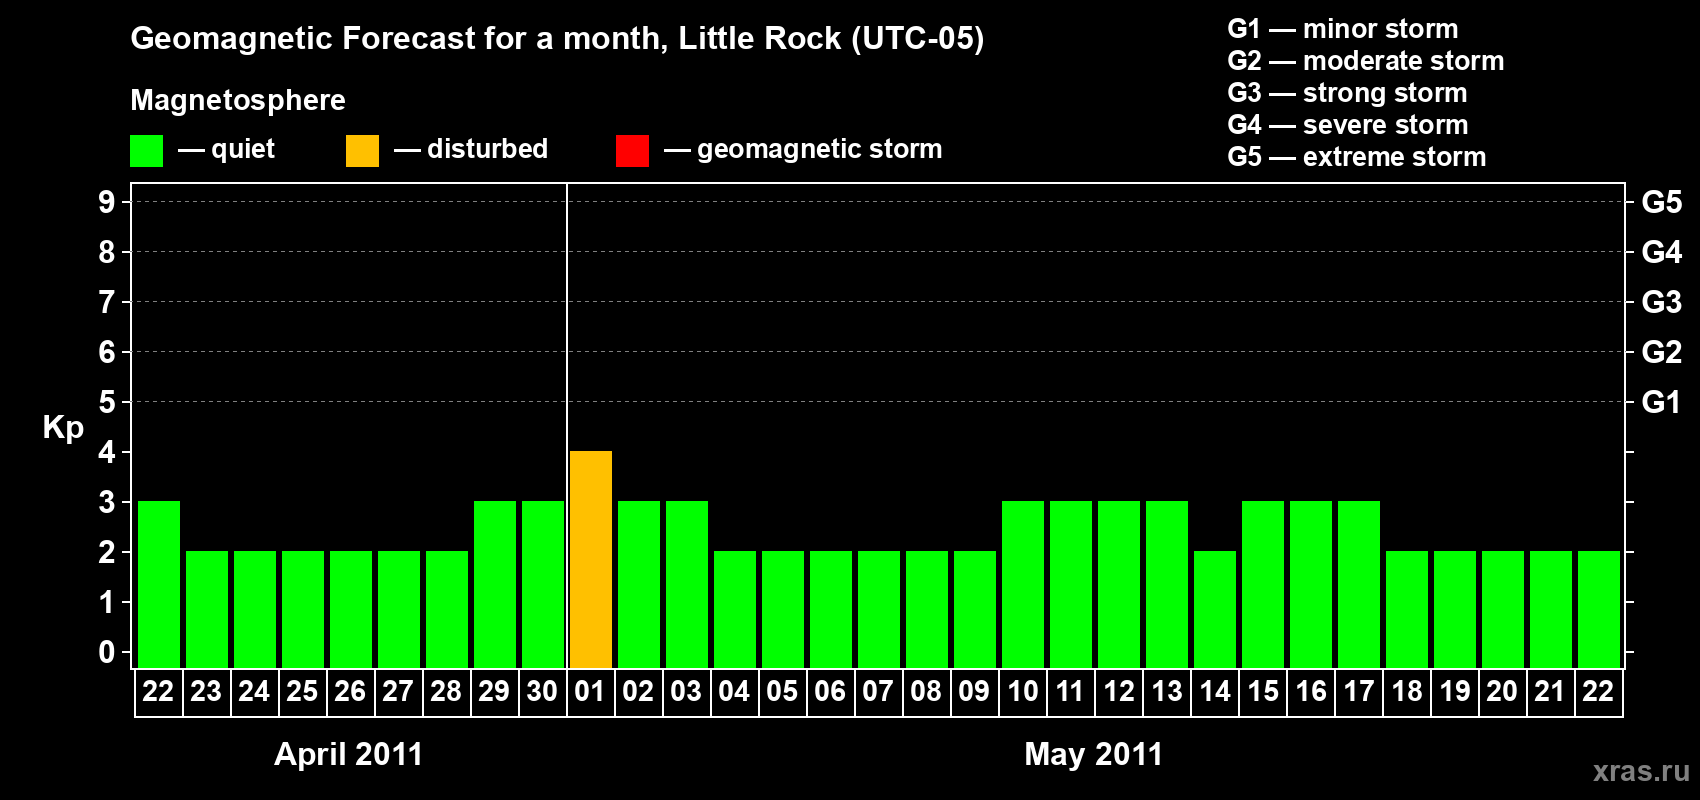The height and width of the screenshot is (800, 1700).
Task: Click the 'G2 — moderate storm' legend line
Action: [x=1366, y=61]
